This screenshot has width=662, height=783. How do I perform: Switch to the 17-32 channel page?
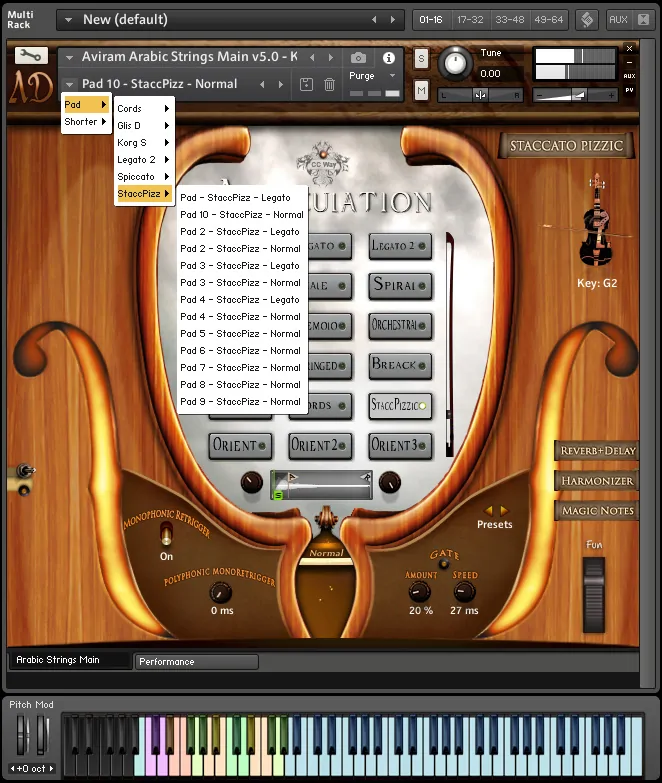click(469, 19)
